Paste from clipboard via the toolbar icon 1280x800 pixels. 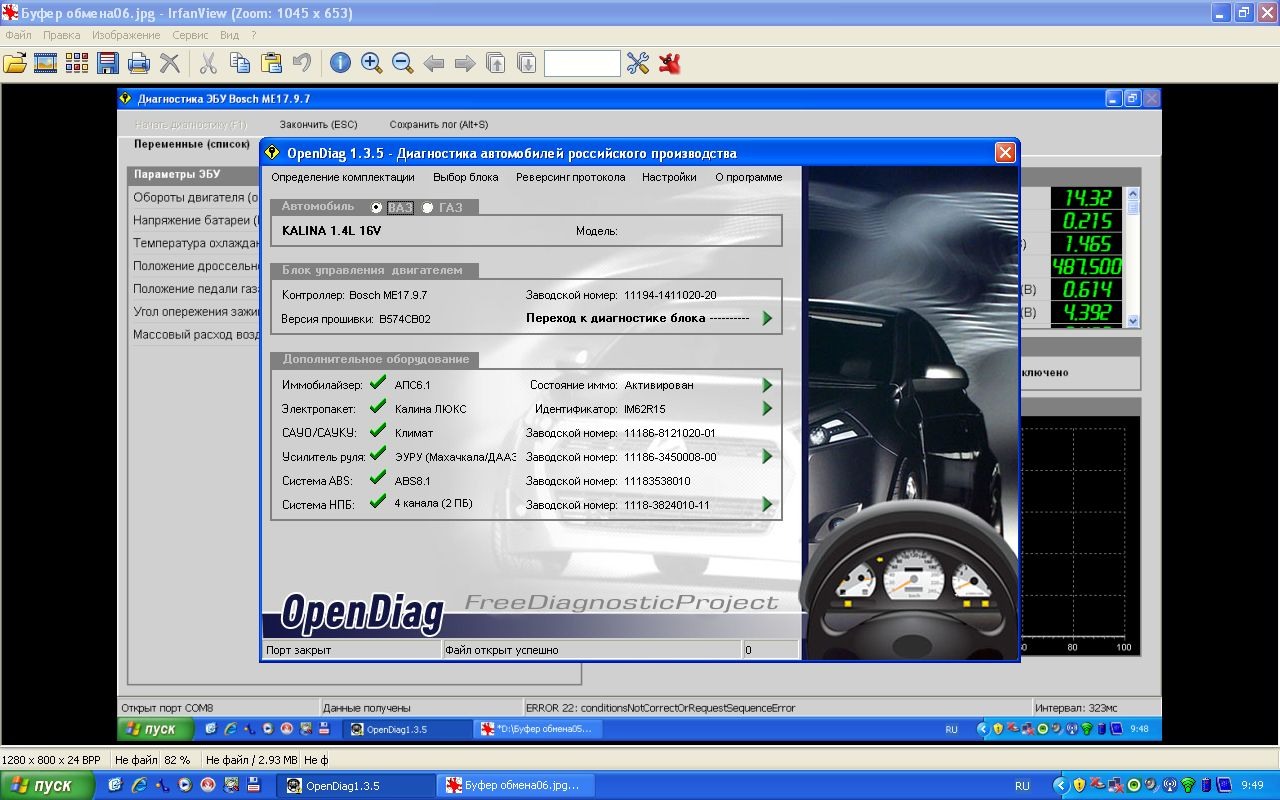(x=271, y=63)
